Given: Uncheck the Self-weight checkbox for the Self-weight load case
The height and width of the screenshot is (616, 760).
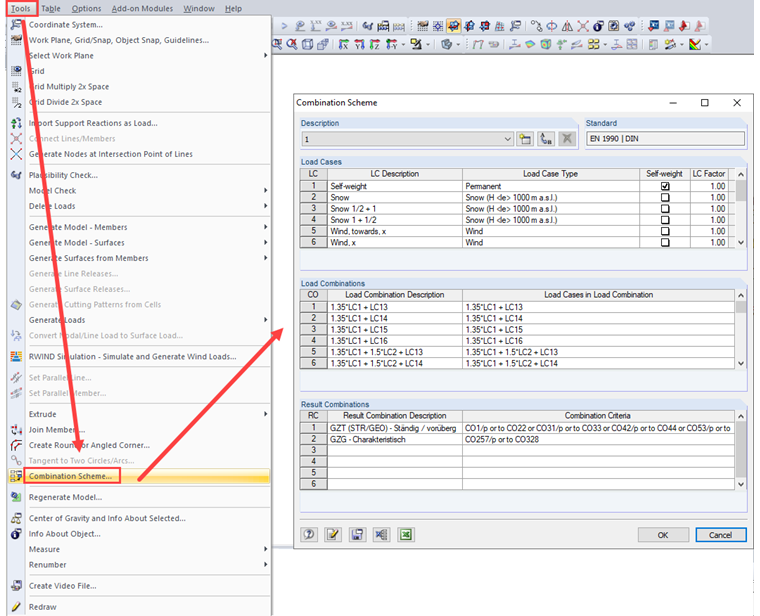Looking at the screenshot, I should (665, 186).
